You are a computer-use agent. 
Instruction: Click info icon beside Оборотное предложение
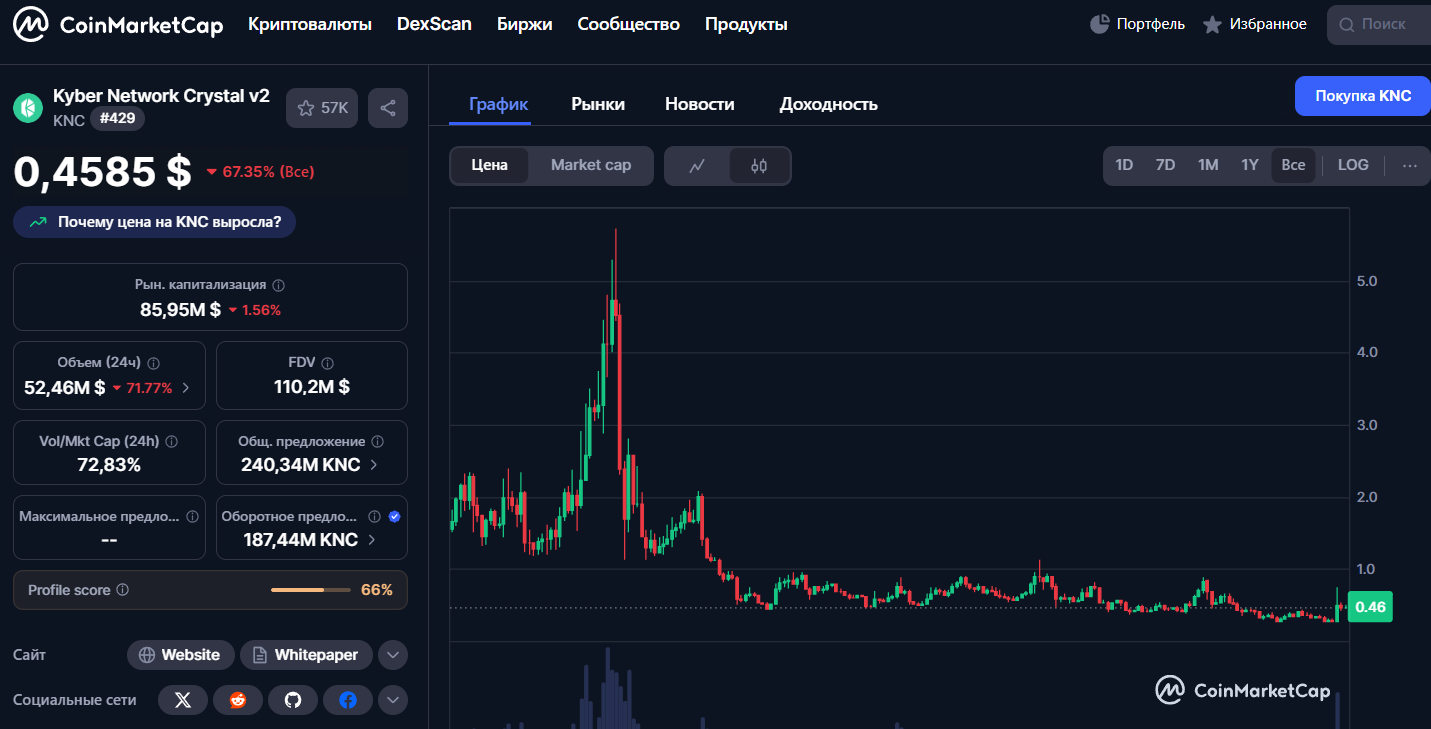pyautogui.click(x=374, y=517)
